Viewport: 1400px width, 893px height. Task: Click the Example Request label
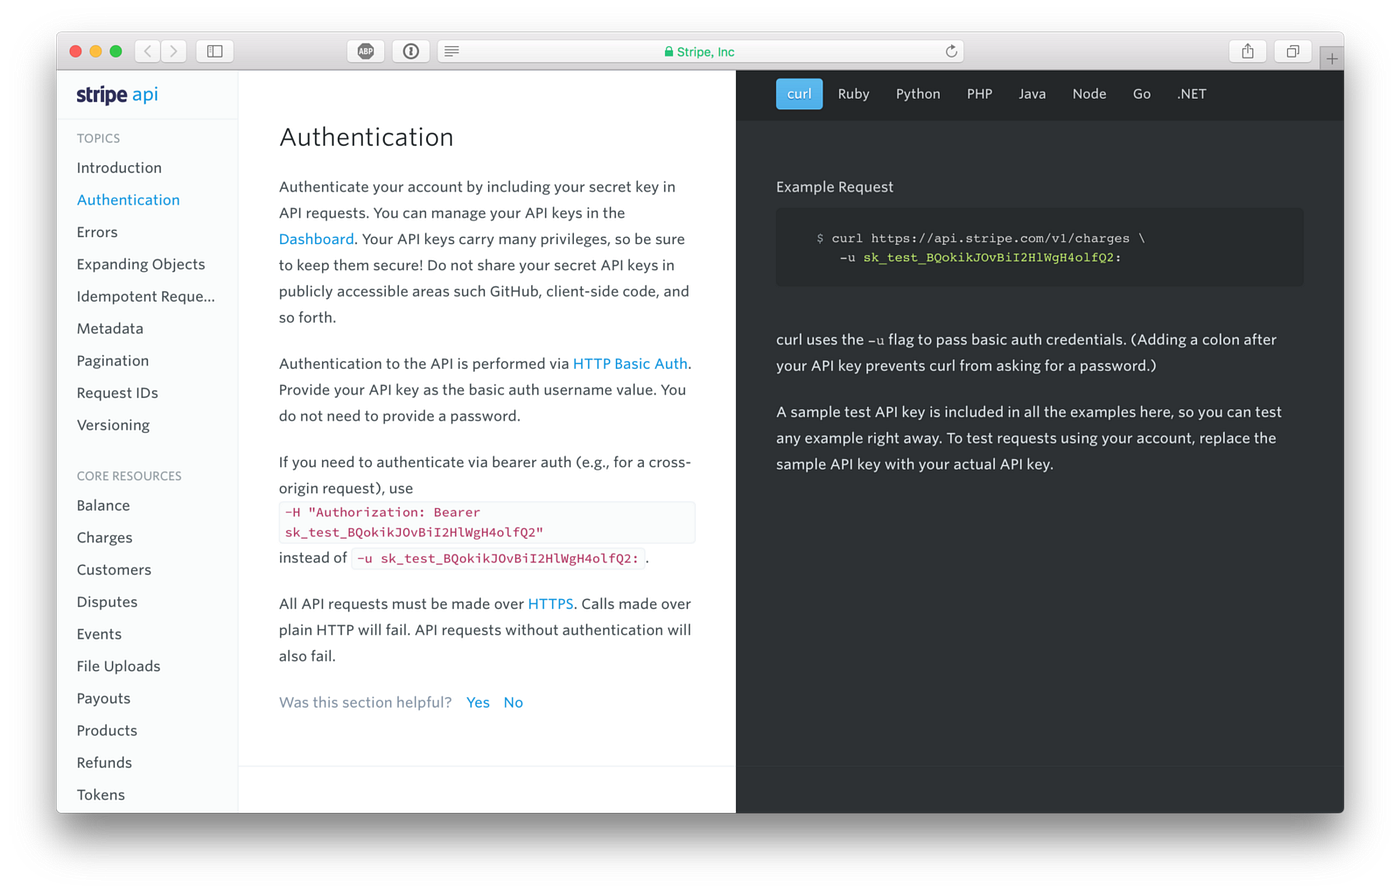835,187
